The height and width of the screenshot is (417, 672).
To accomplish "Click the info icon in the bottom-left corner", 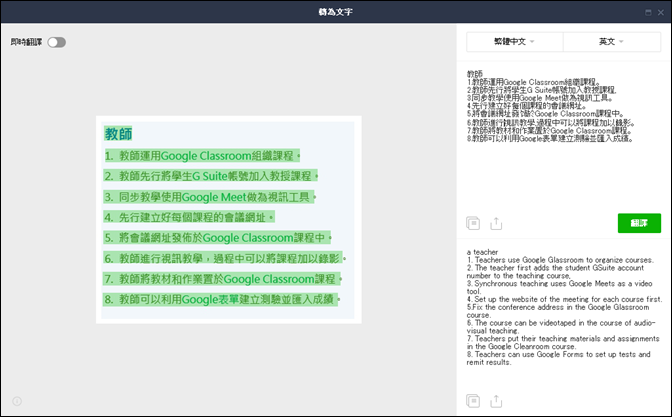I will [x=17, y=401].
